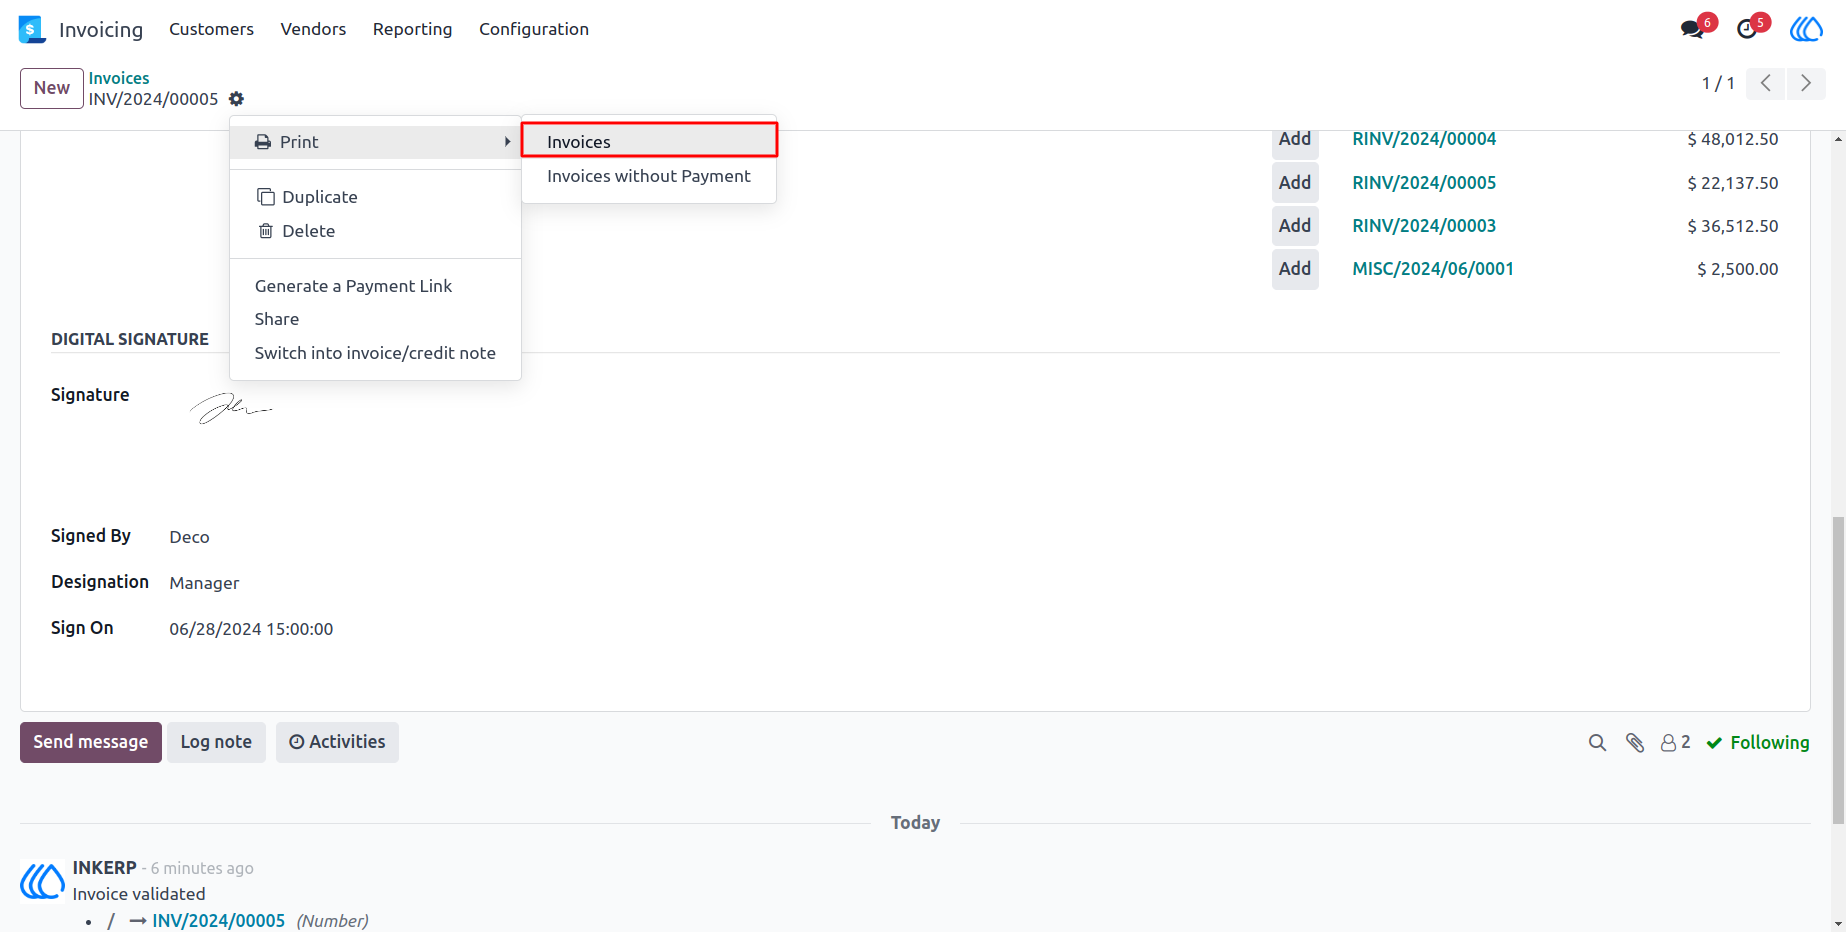The image size is (1846, 932).
Task: Open the INKERP user profile icon in the navbar
Action: (x=1806, y=29)
